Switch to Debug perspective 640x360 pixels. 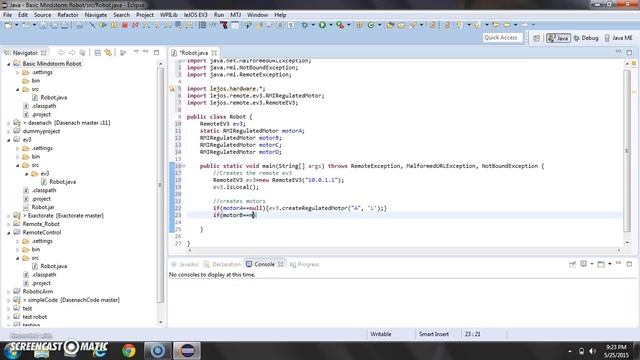point(586,38)
